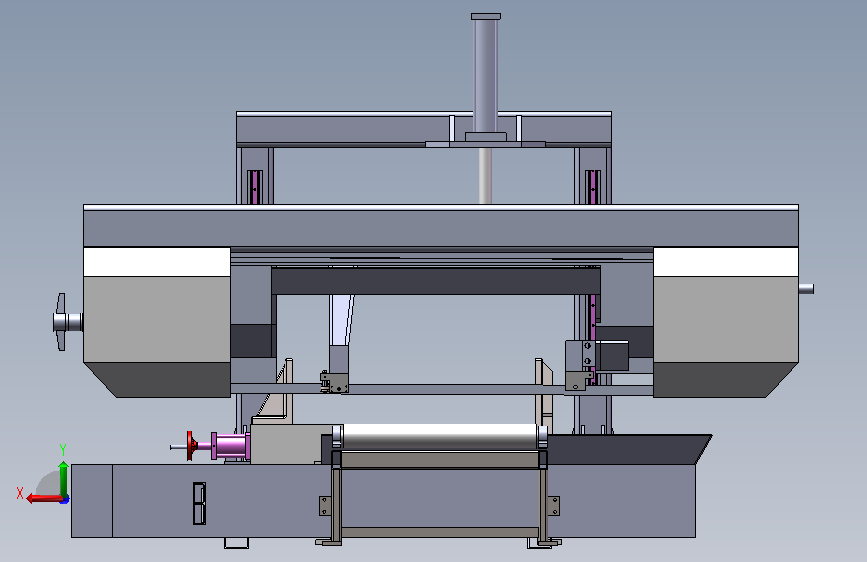
Task: Select the purple guide rail on upper right column
Action: point(593,187)
